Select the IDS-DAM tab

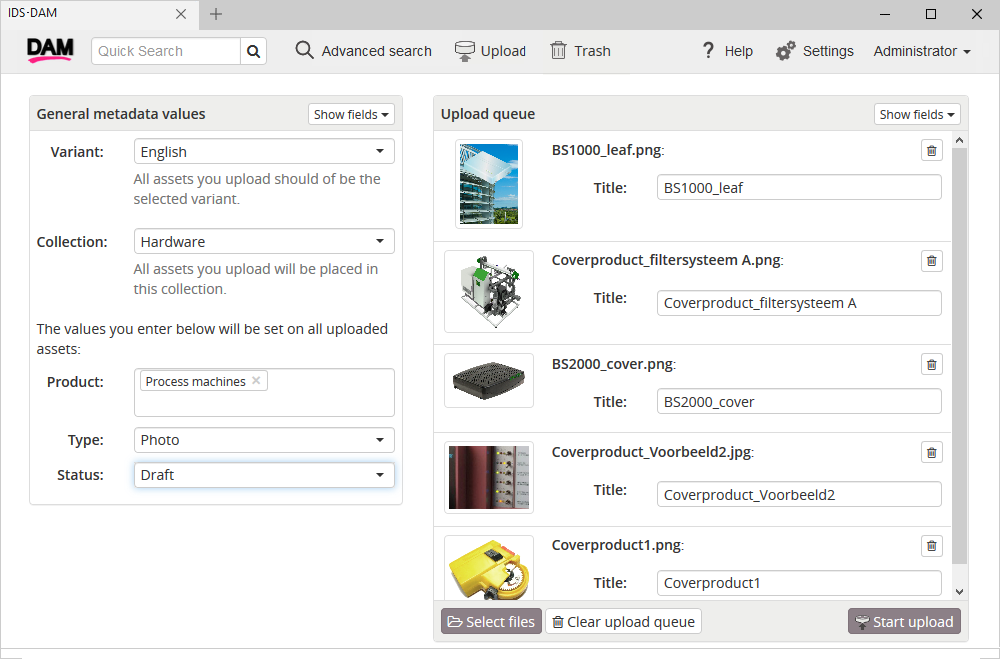[x=99, y=15]
